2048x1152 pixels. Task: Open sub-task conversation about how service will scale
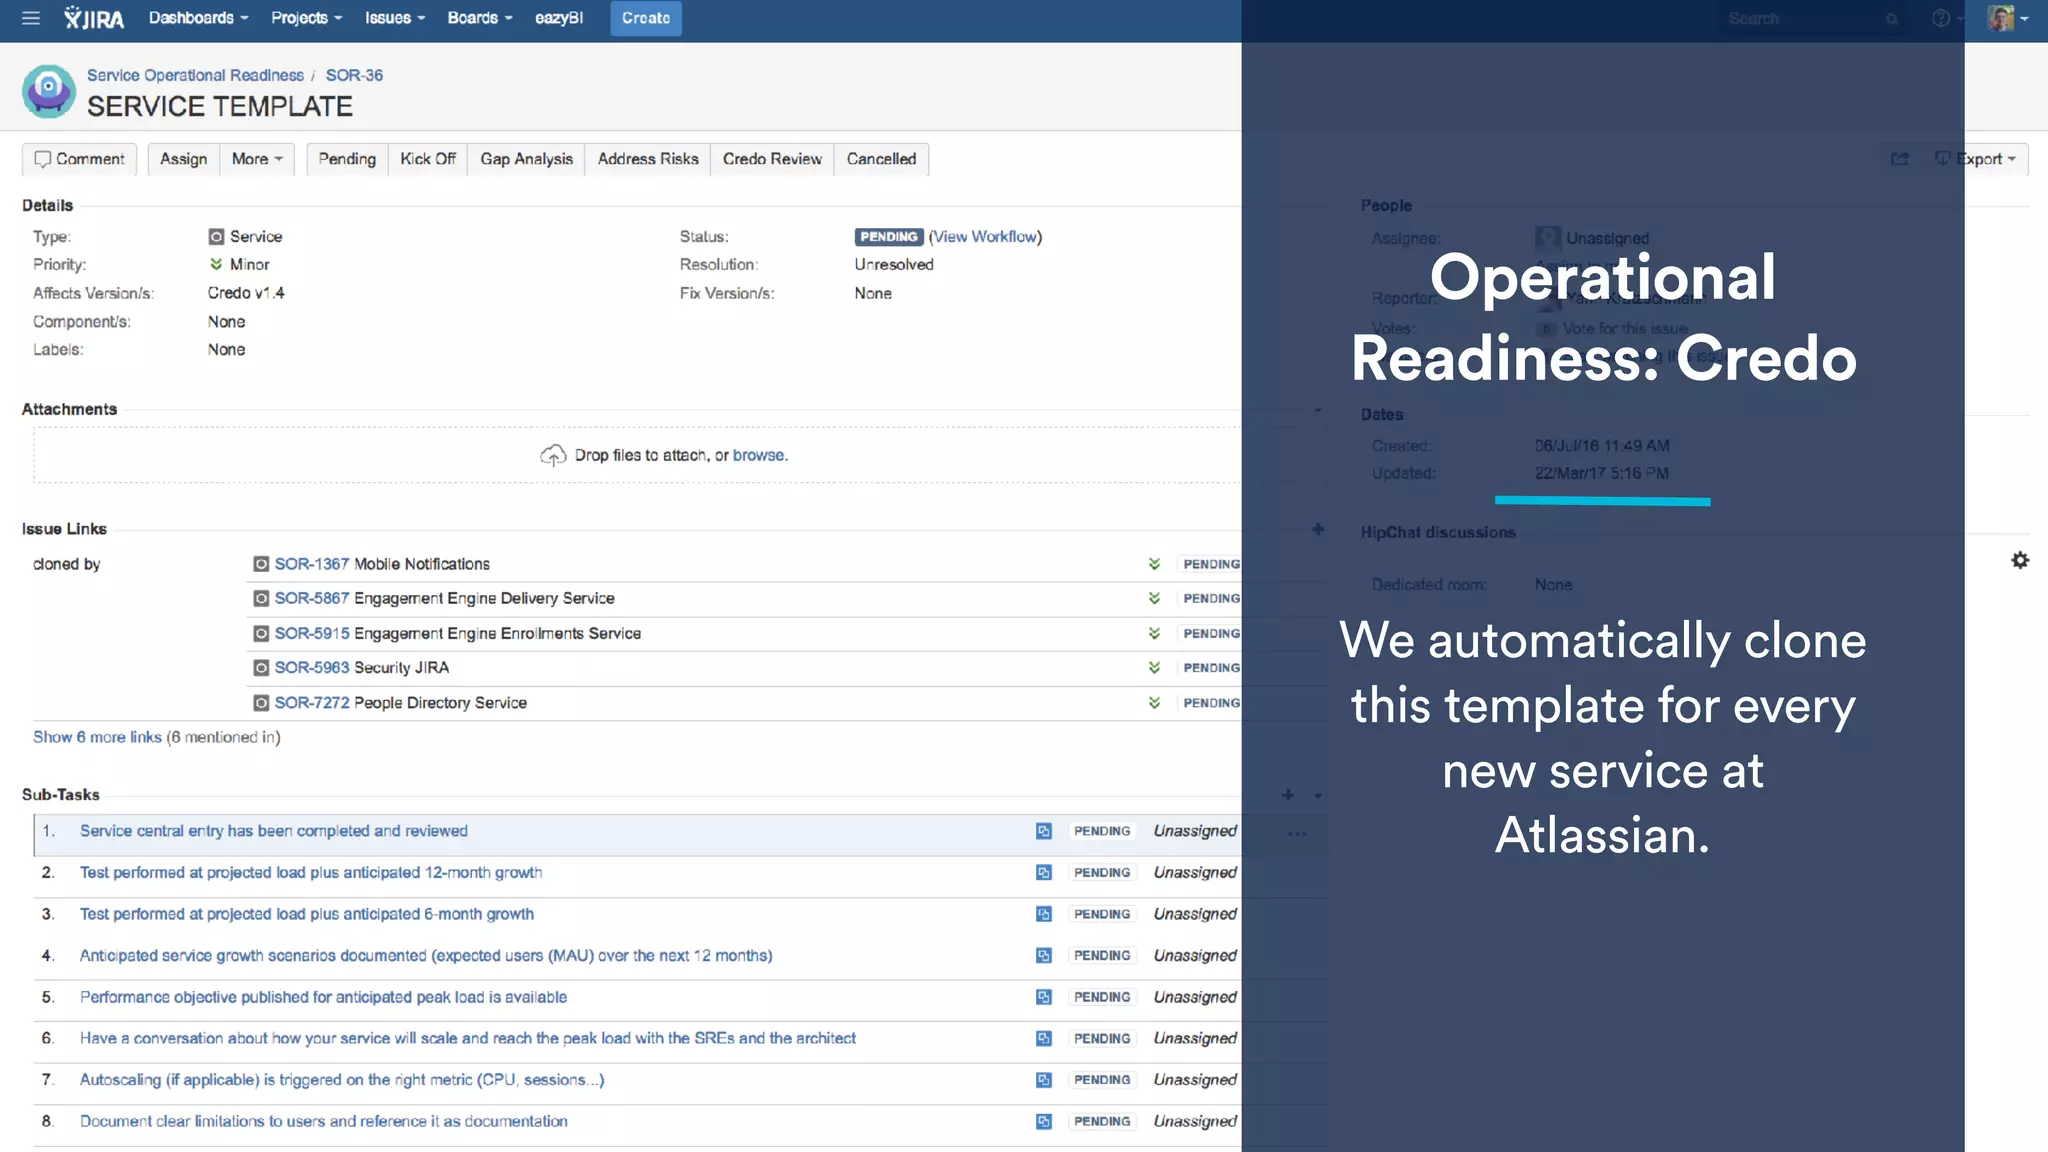468,1038
